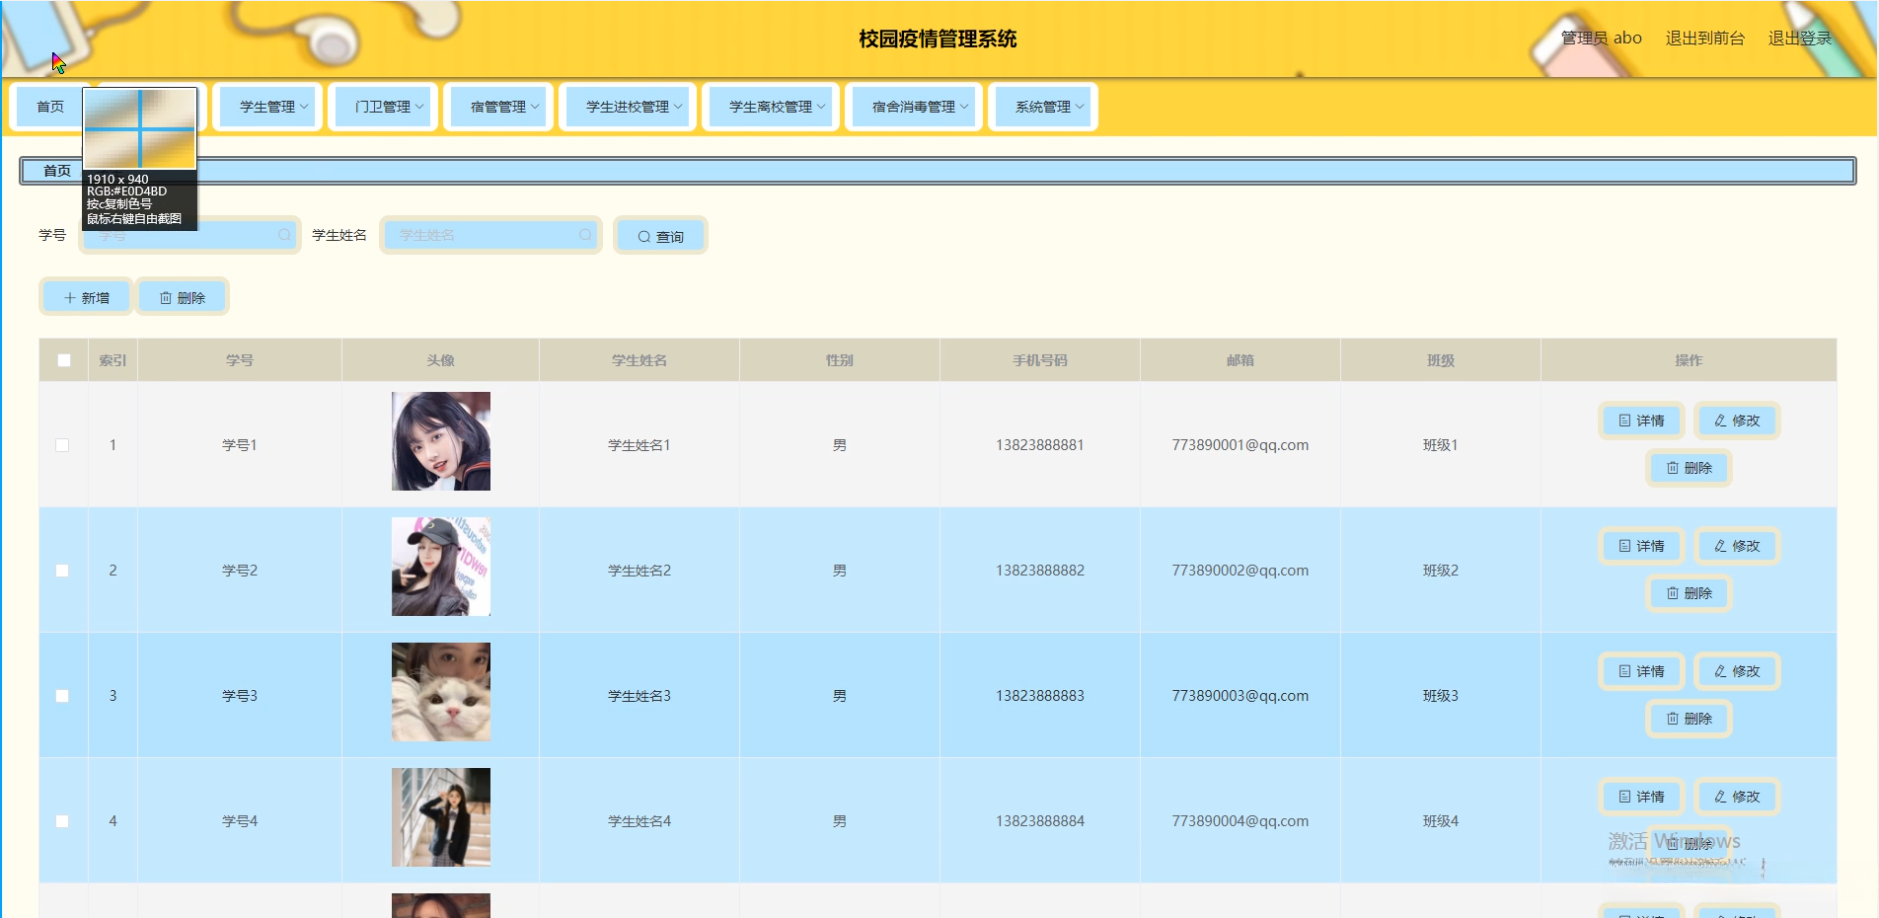1879x918 pixels.
Task: Expand the 门卫管理 menu
Action: click(x=383, y=107)
